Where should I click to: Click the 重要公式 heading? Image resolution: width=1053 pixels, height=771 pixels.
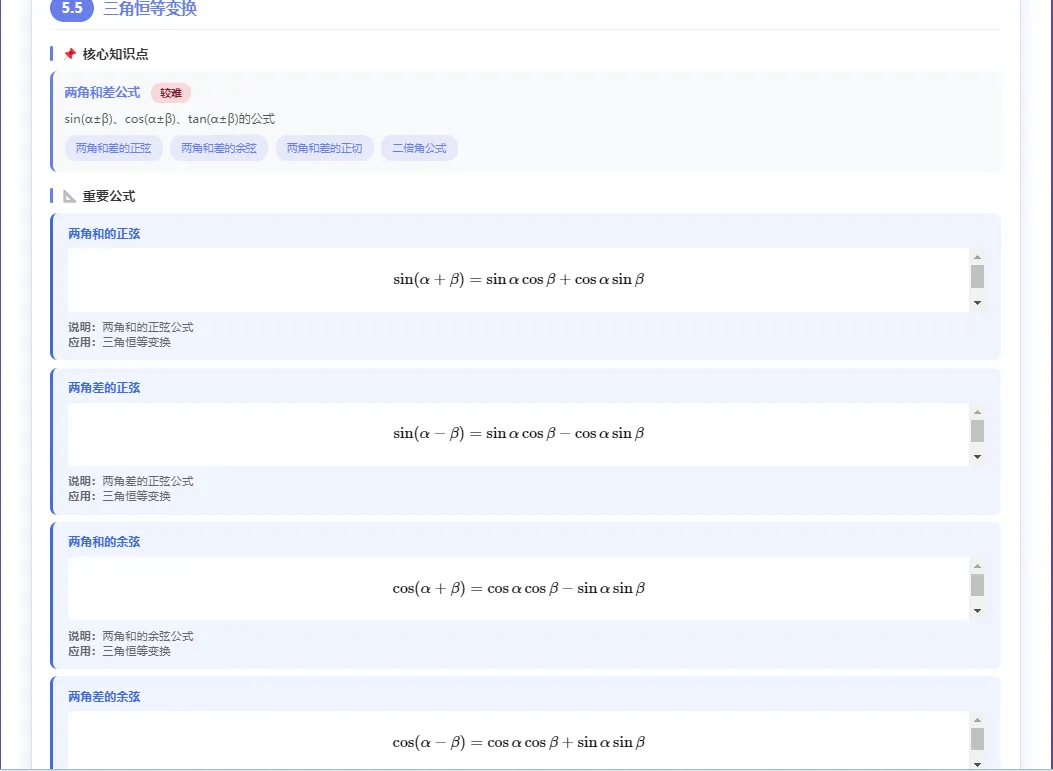109,196
